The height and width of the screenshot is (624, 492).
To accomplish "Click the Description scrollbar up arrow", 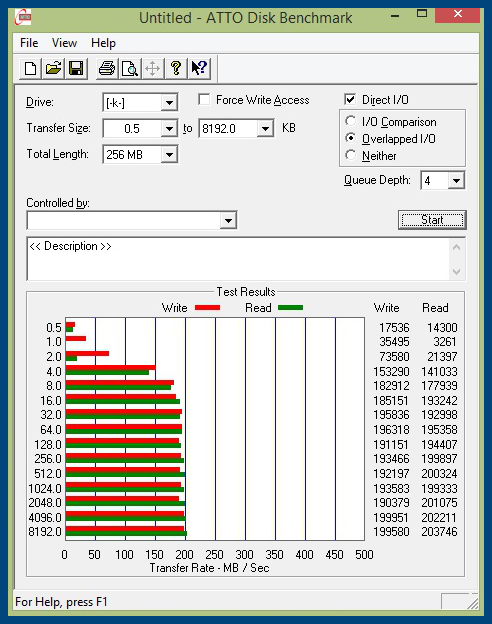I will point(457,247).
